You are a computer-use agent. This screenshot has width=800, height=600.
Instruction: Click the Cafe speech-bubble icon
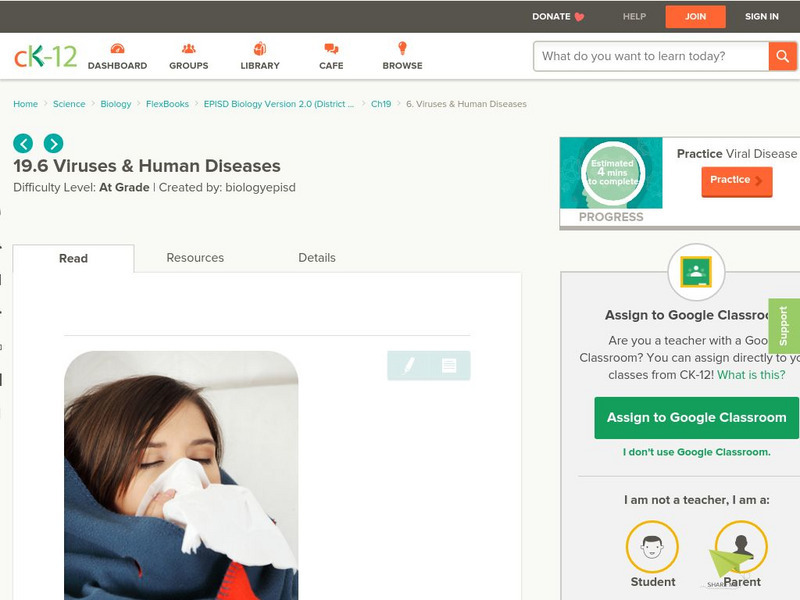pos(329,48)
